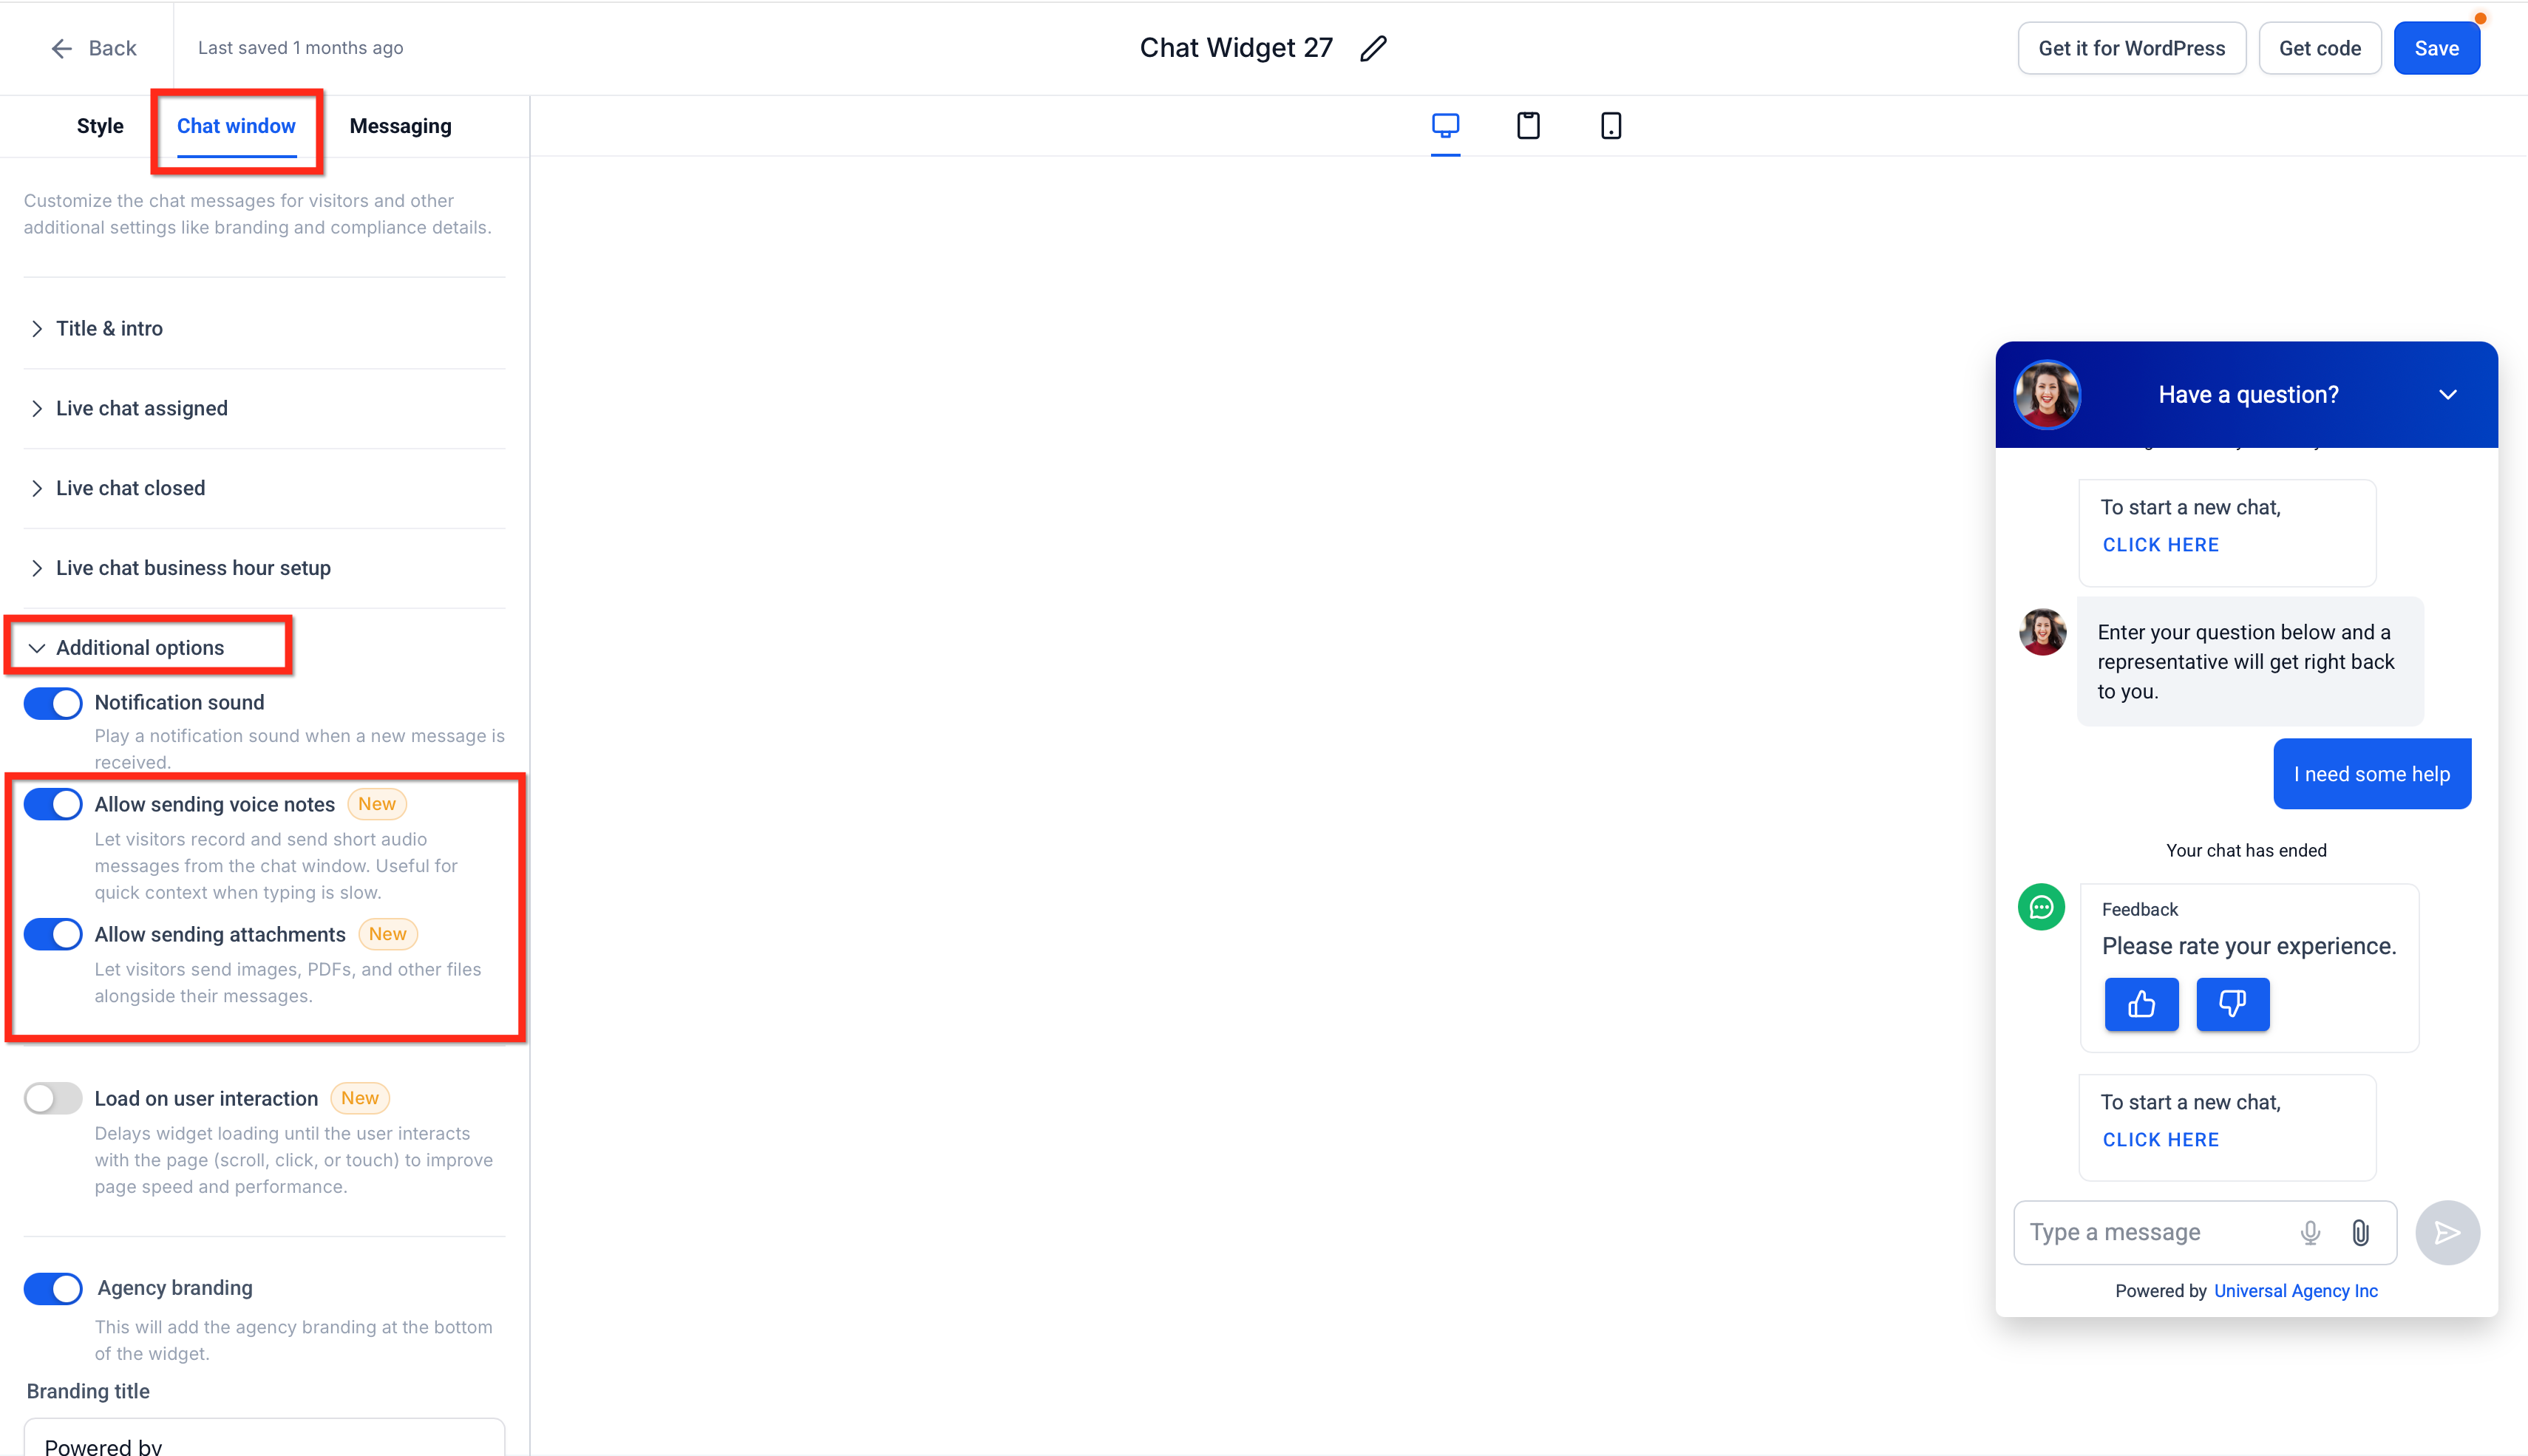Click the agent avatar in chat header

(x=2047, y=394)
